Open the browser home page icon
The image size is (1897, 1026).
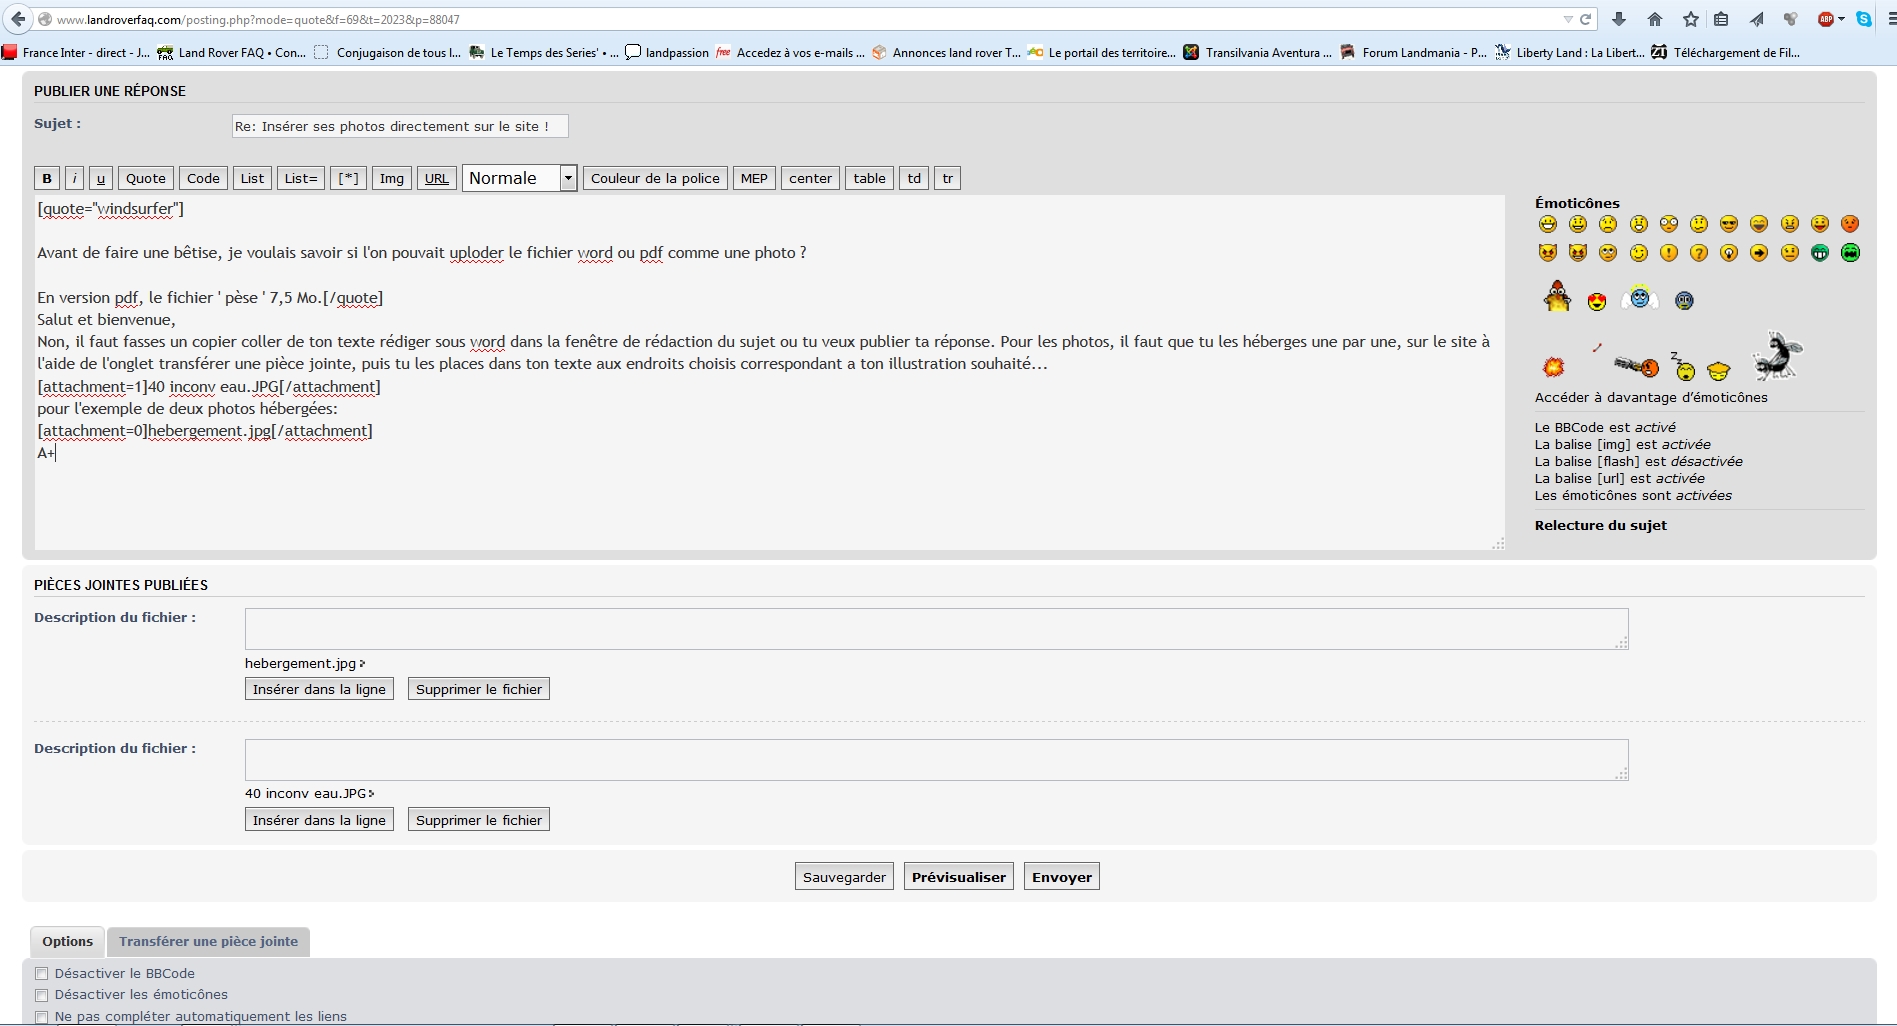tap(1655, 19)
